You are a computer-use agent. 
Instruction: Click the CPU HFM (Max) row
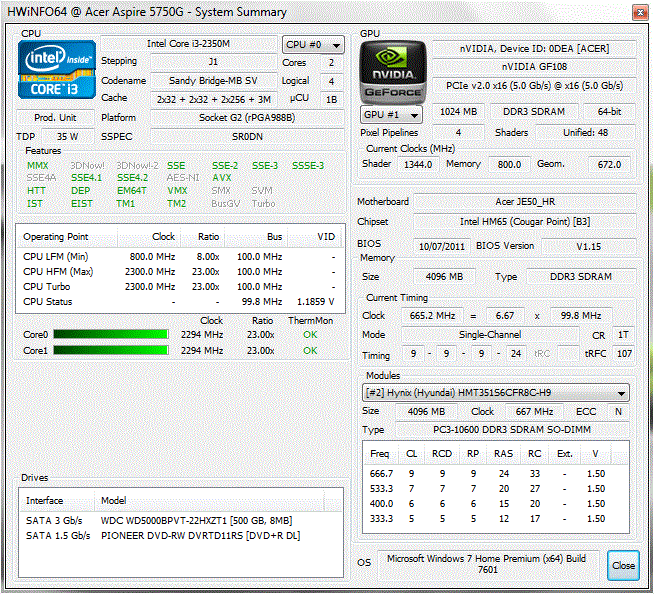(x=180, y=272)
